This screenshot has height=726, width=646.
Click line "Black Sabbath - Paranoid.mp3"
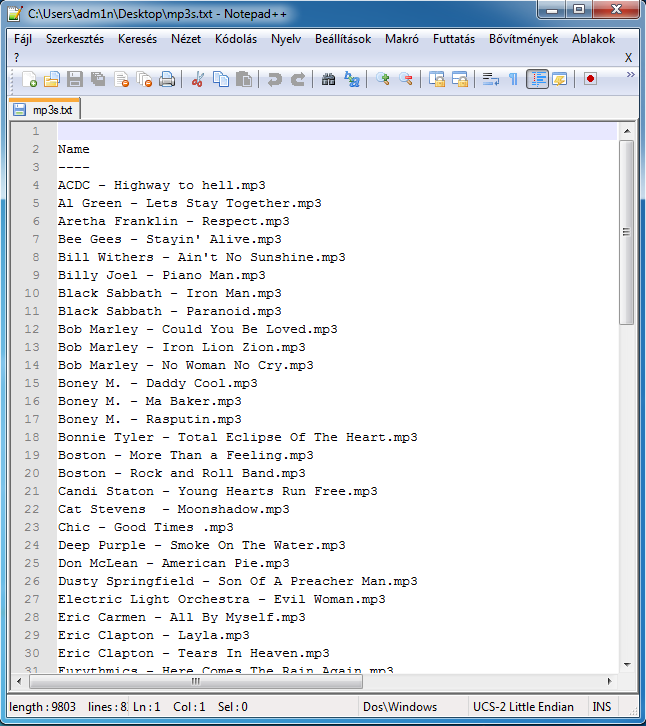point(169,311)
